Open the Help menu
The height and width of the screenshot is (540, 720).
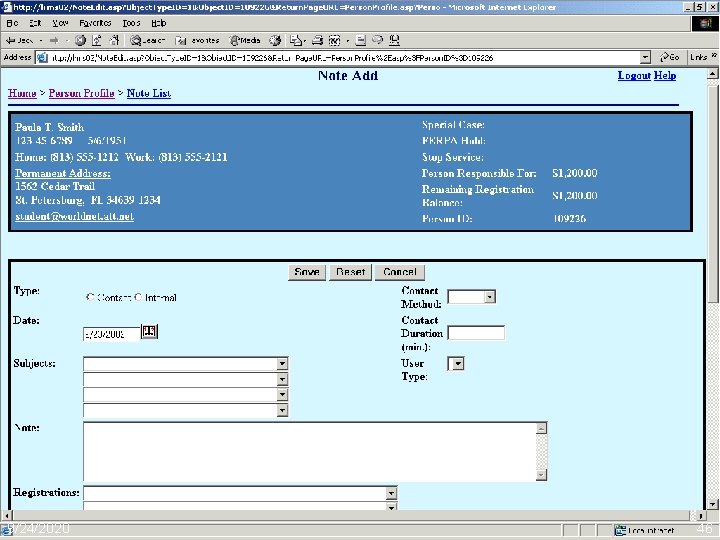[159, 23]
